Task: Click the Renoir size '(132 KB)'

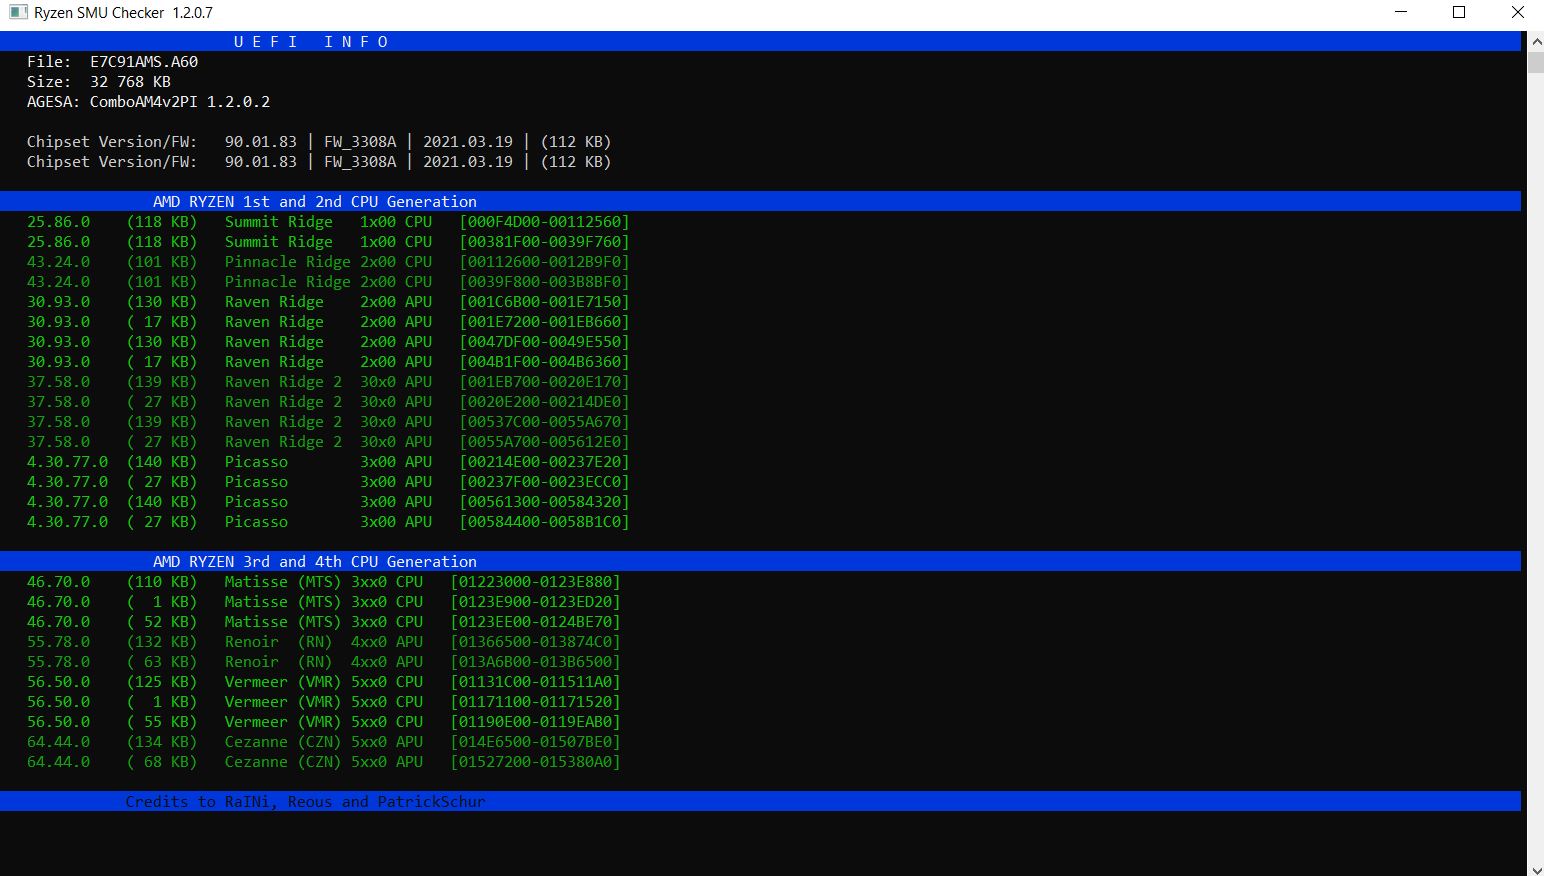Action: click(x=162, y=642)
